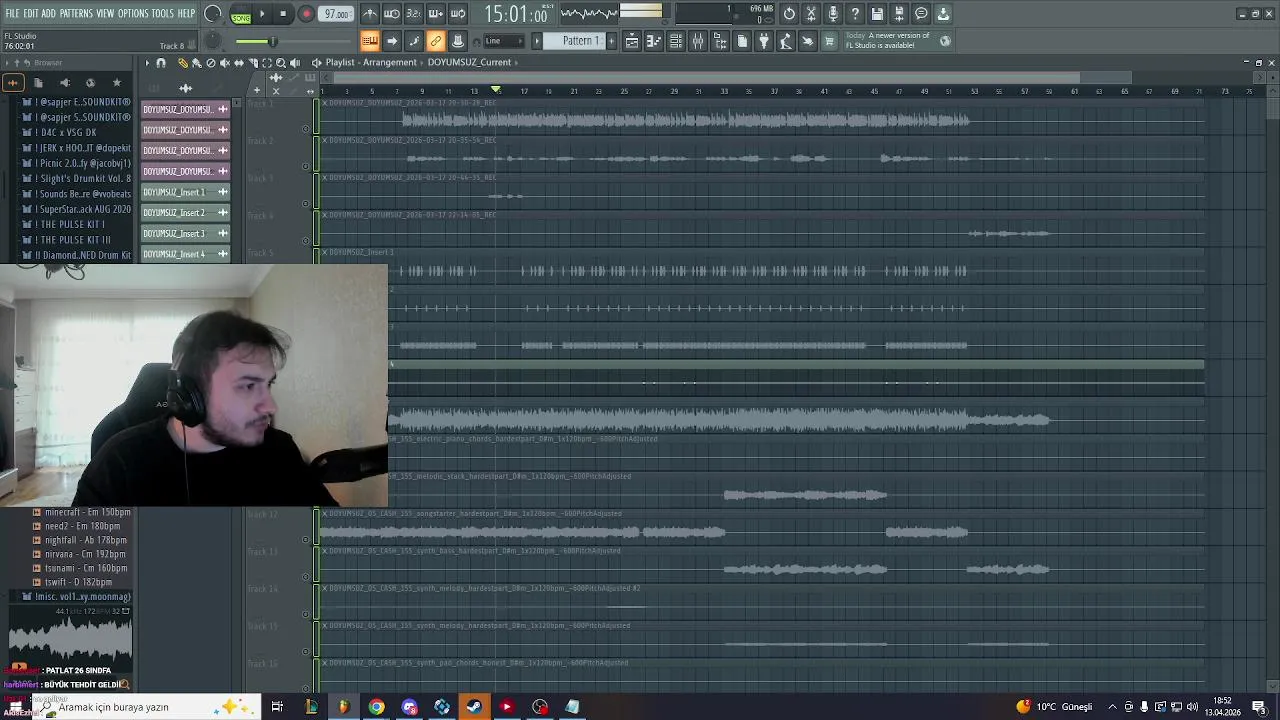The width and height of the screenshot is (1280, 720).
Task: Open the Piano roll view icon
Action: pos(654,41)
